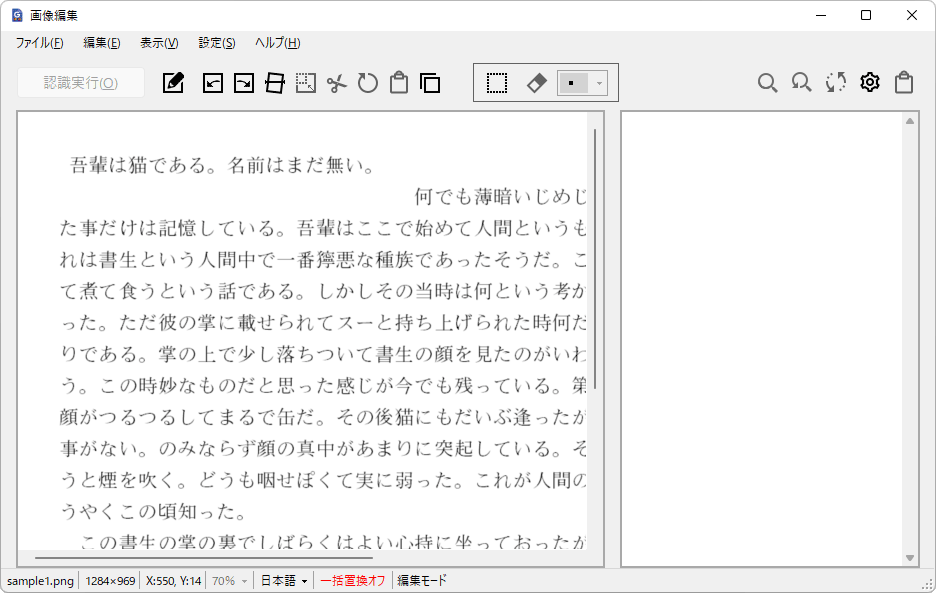
Task: Click the 1284×969 image size entry
Action: (x=110, y=580)
